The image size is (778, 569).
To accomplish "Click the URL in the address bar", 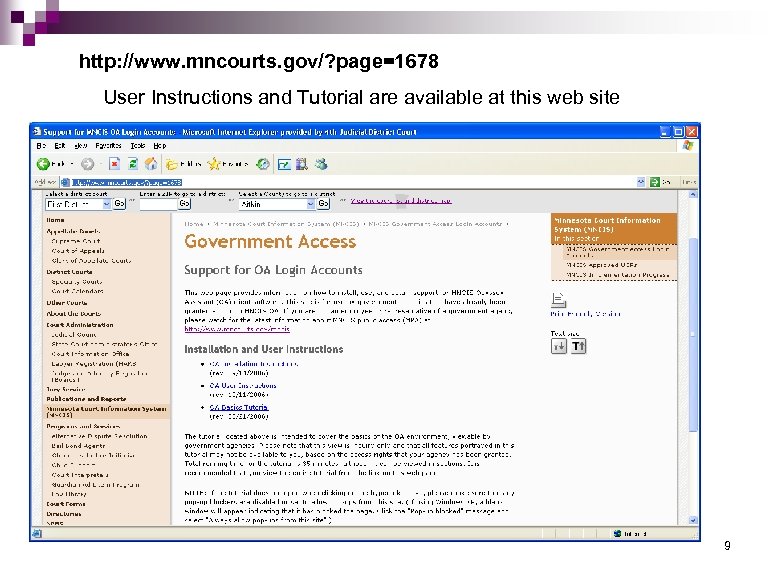I will point(128,183).
